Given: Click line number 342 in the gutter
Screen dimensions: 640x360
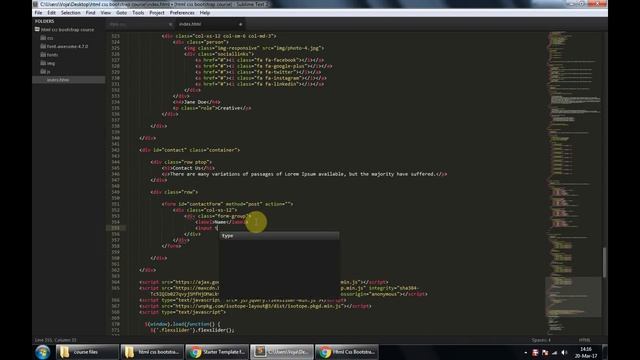Looking at the screenshot, I should pos(115,150).
